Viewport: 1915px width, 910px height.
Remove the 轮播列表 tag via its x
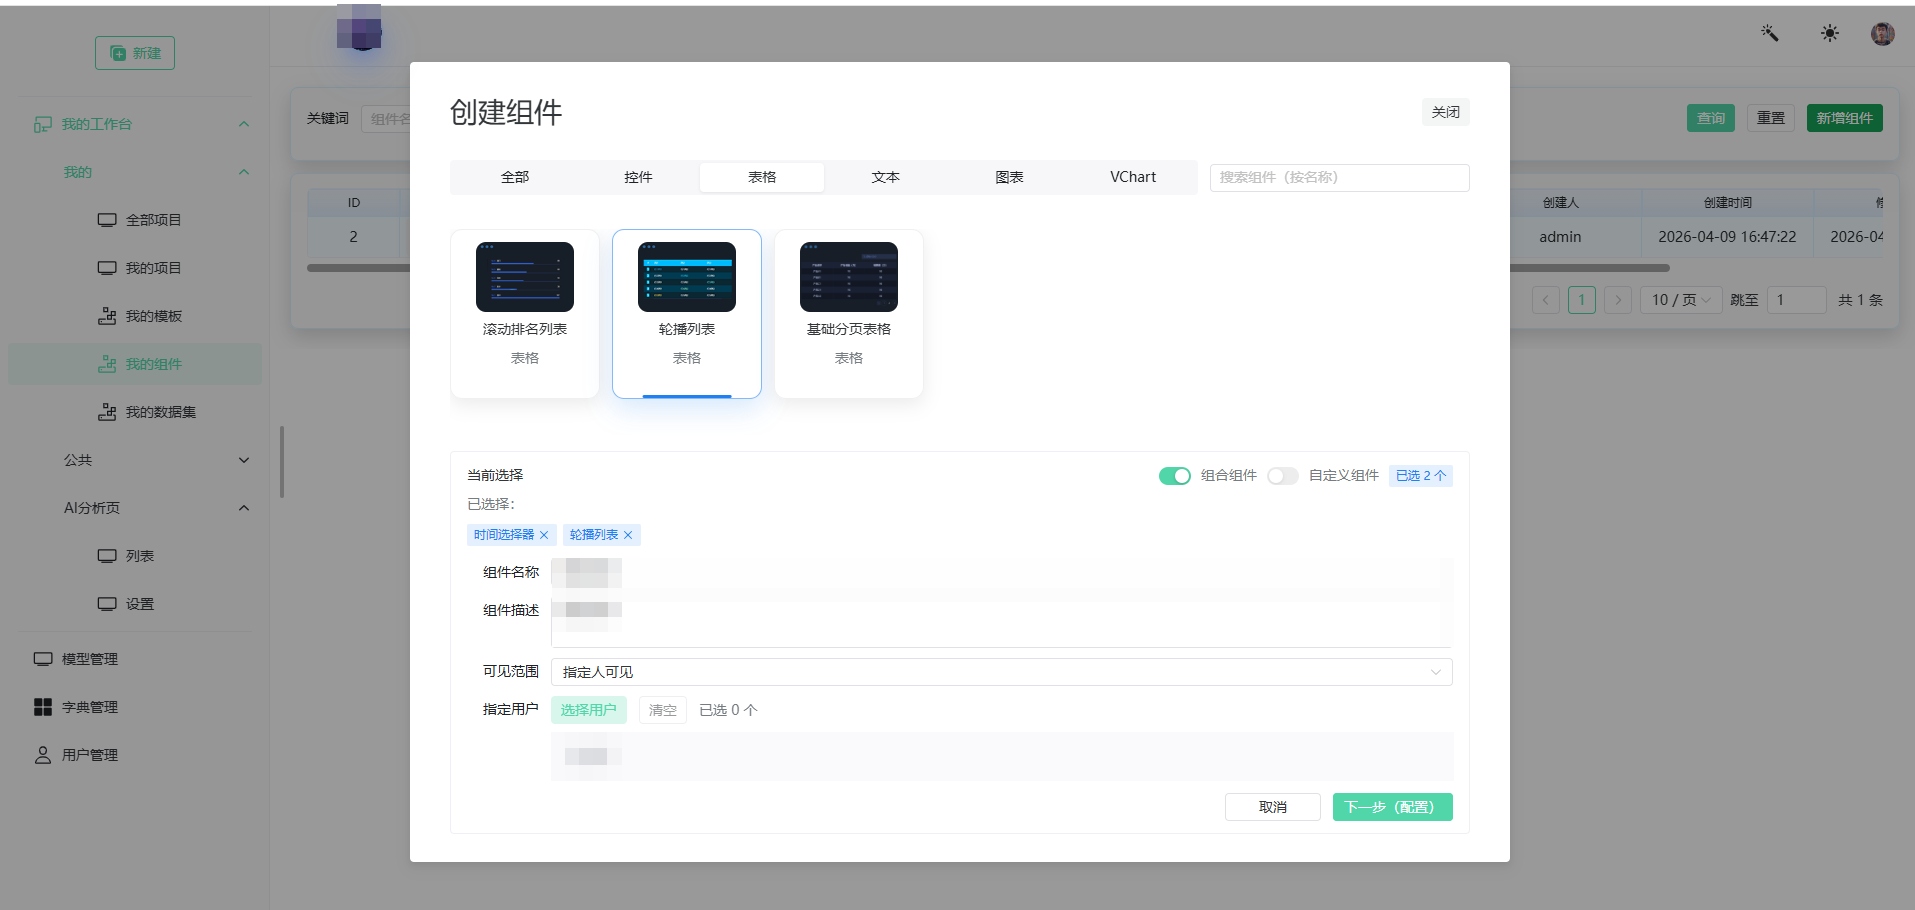click(x=628, y=535)
